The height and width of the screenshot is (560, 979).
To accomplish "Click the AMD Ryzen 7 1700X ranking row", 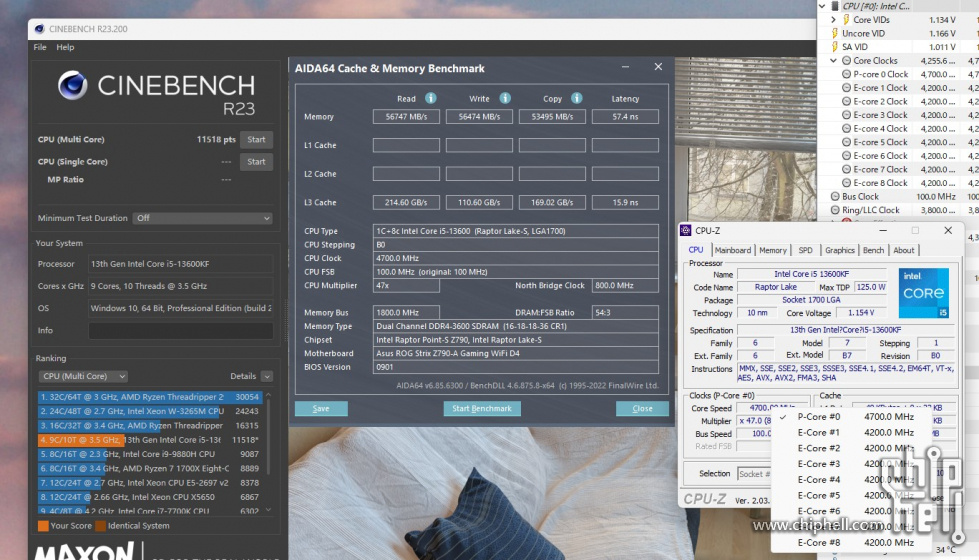I will (149, 468).
